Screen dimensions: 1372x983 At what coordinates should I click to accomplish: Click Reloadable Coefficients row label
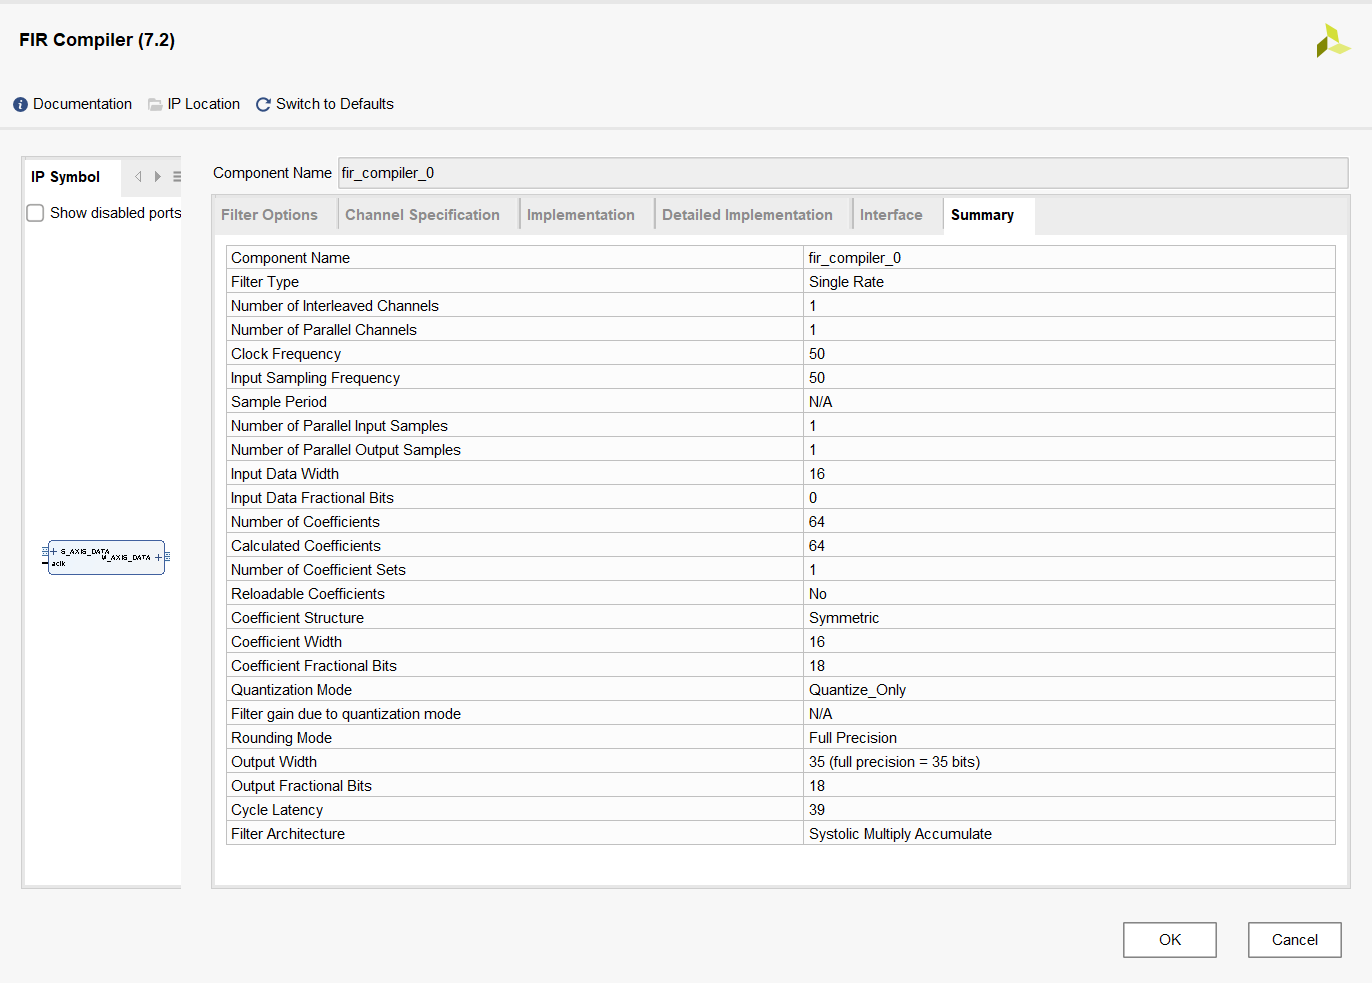308,594
